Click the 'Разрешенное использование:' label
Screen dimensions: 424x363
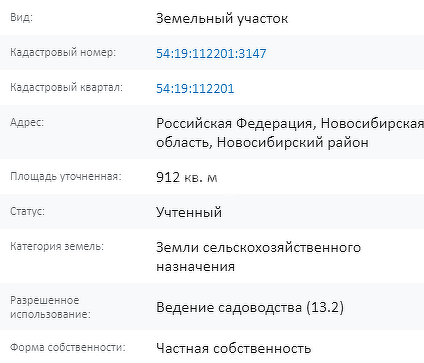50,307
